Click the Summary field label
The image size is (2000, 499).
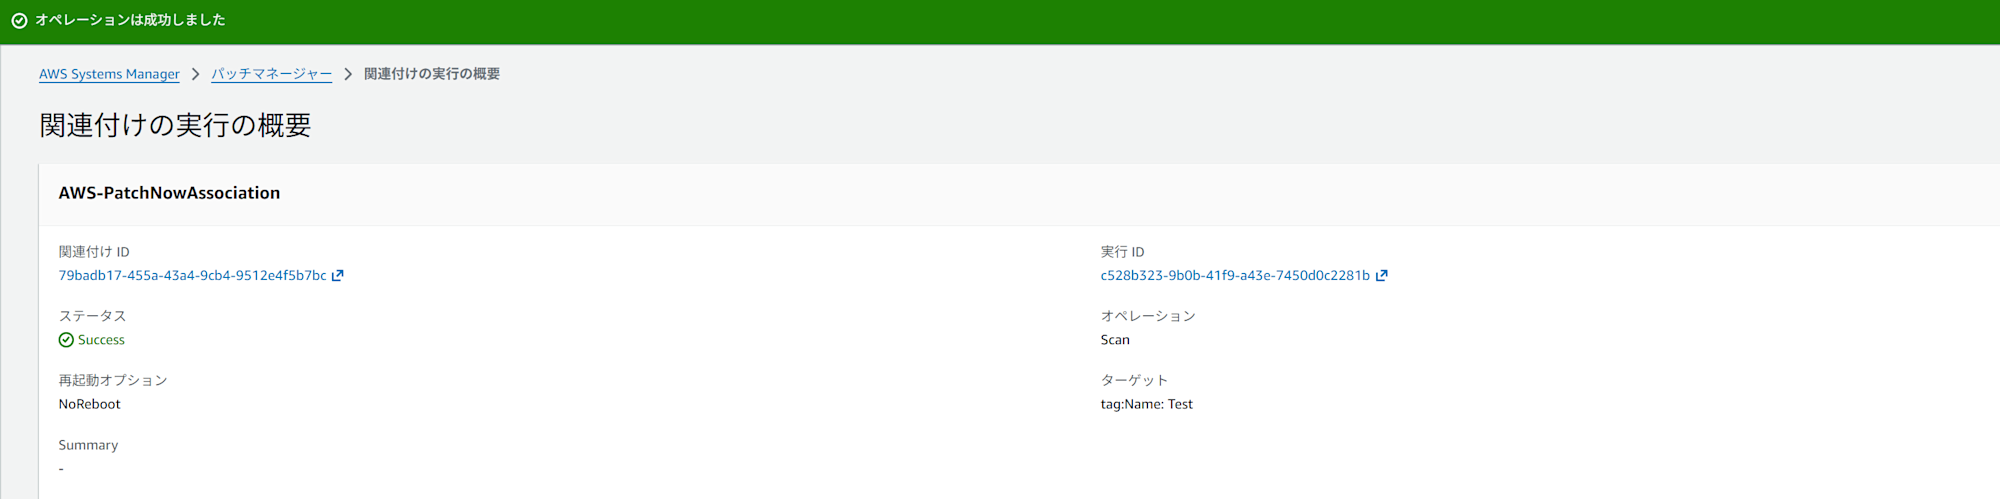click(x=88, y=445)
